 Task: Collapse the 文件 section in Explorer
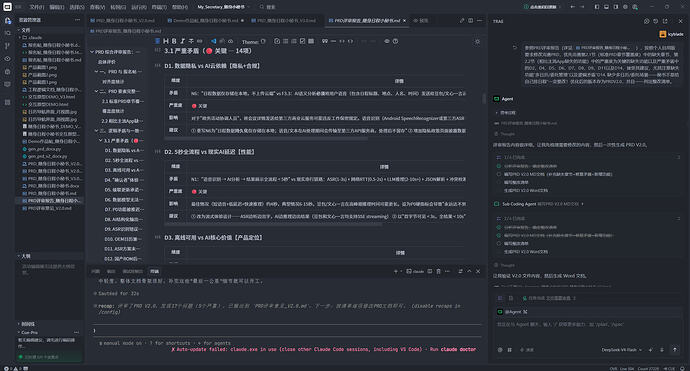coord(19,30)
